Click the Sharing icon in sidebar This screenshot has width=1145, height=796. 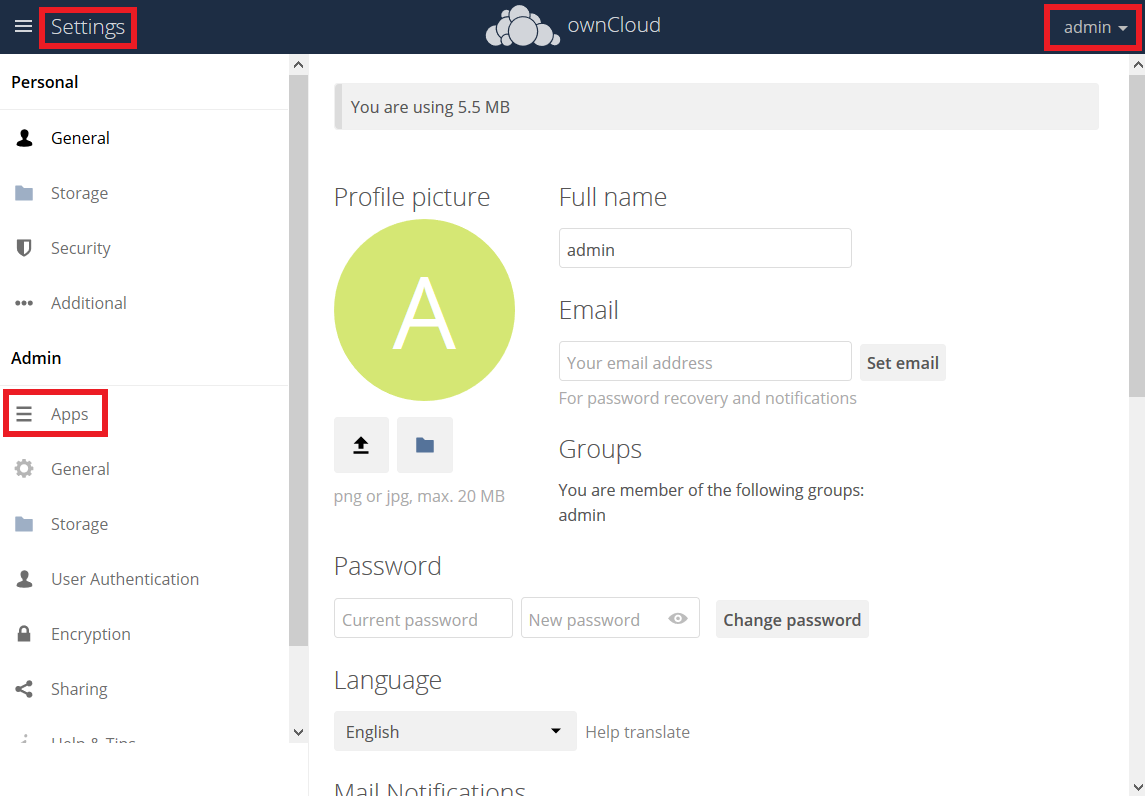(x=25, y=689)
